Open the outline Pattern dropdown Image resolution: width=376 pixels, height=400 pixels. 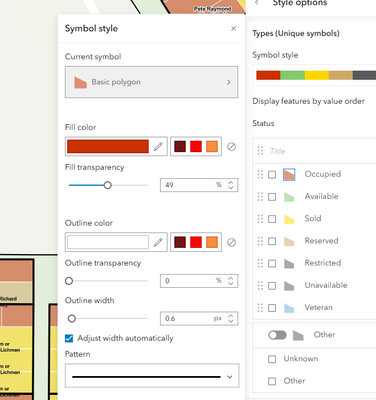coord(152,376)
